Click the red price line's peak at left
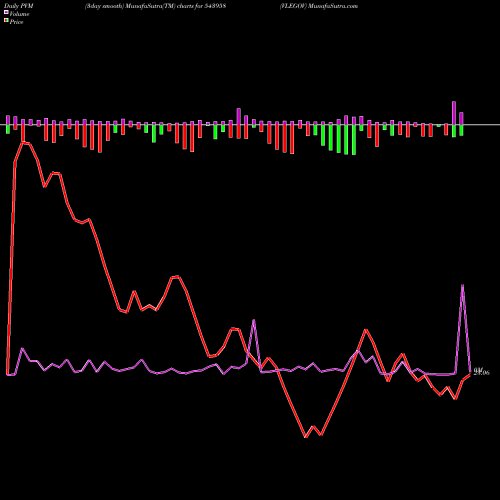The height and width of the screenshot is (500, 500). pyautogui.click(x=23, y=143)
